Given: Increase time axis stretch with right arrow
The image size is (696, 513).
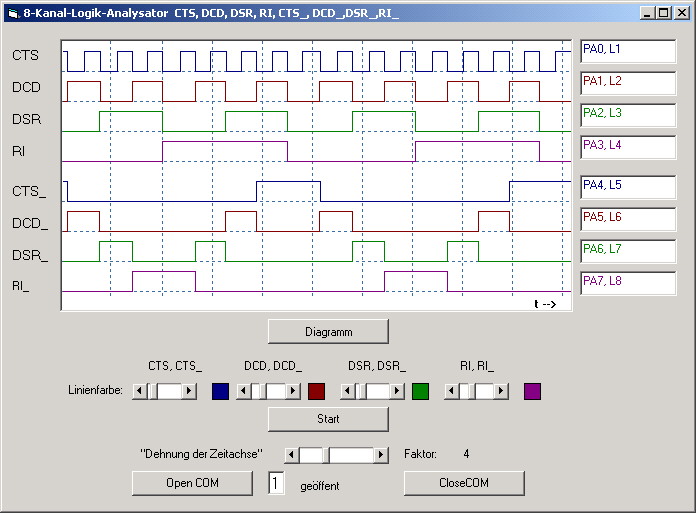Looking at the screenshot, I should pos(381,455).
